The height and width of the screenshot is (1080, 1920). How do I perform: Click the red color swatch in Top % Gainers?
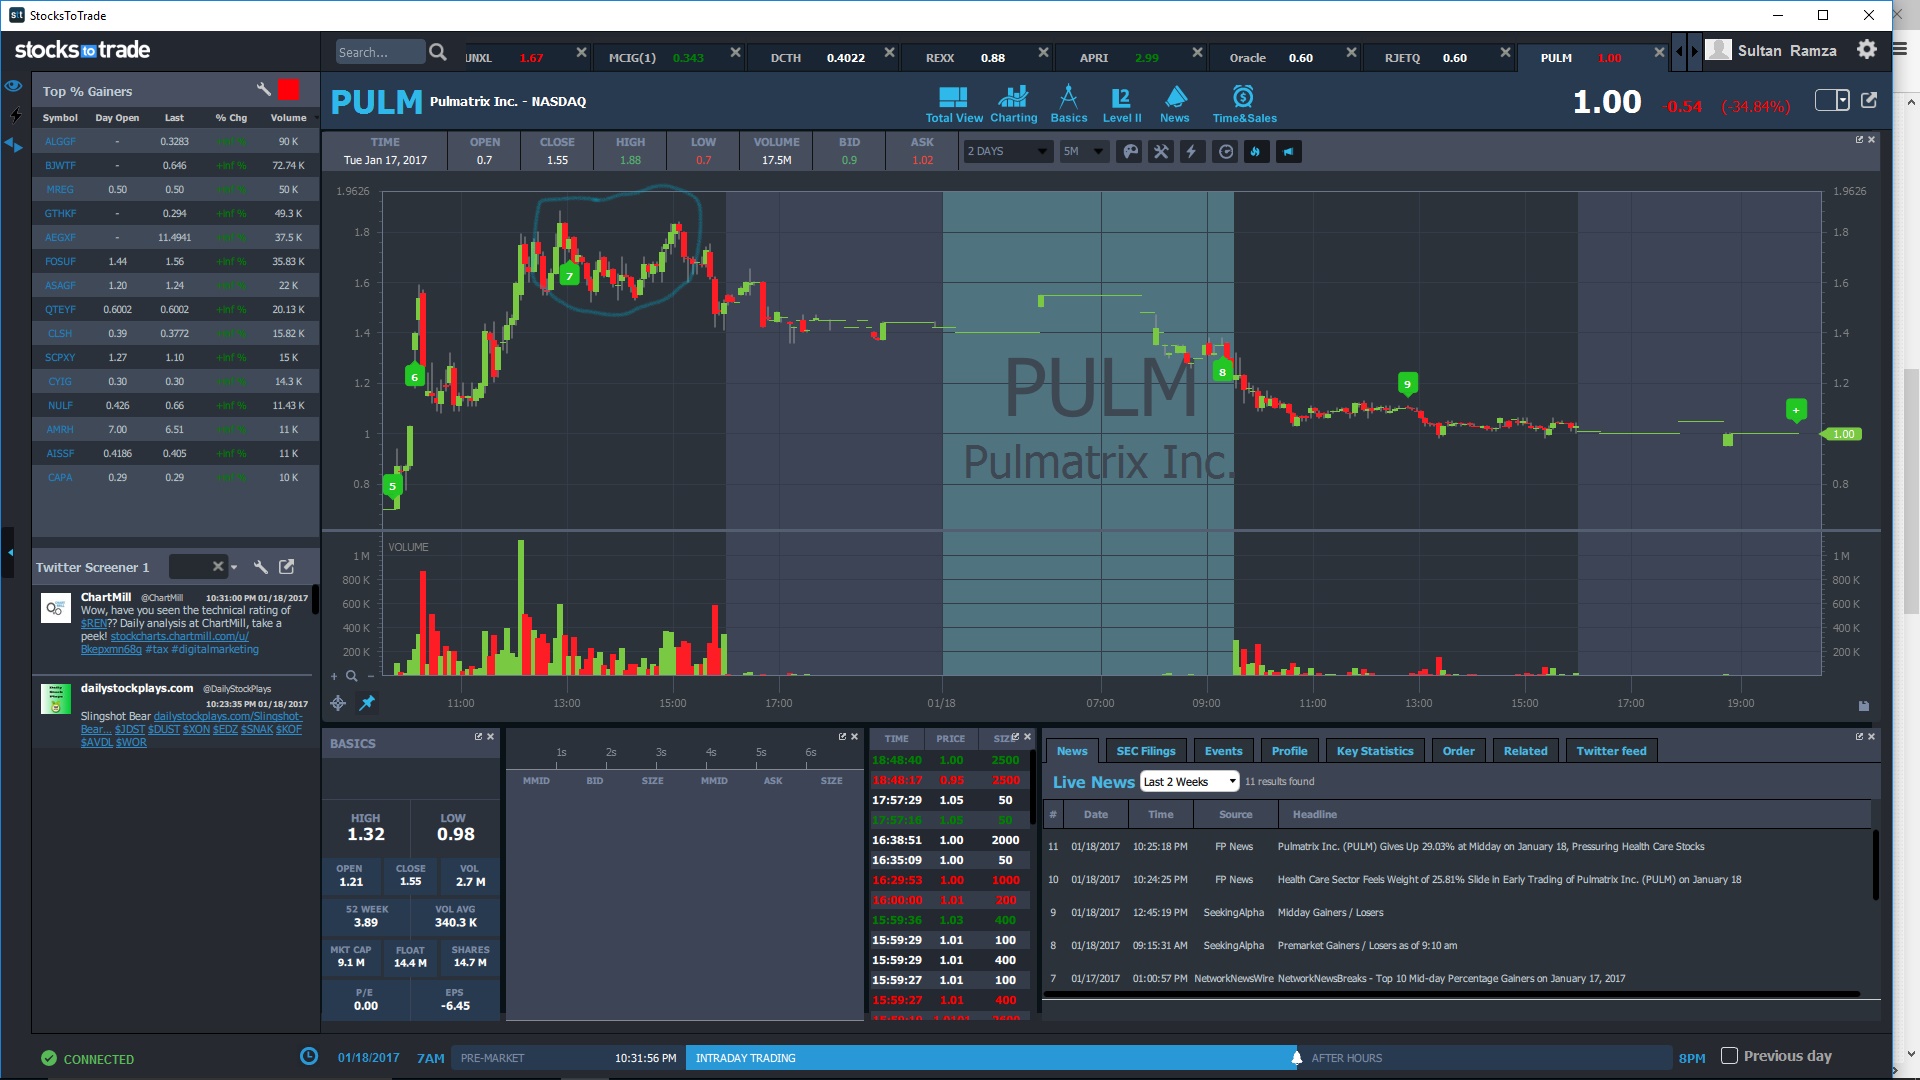pos(289,91)
